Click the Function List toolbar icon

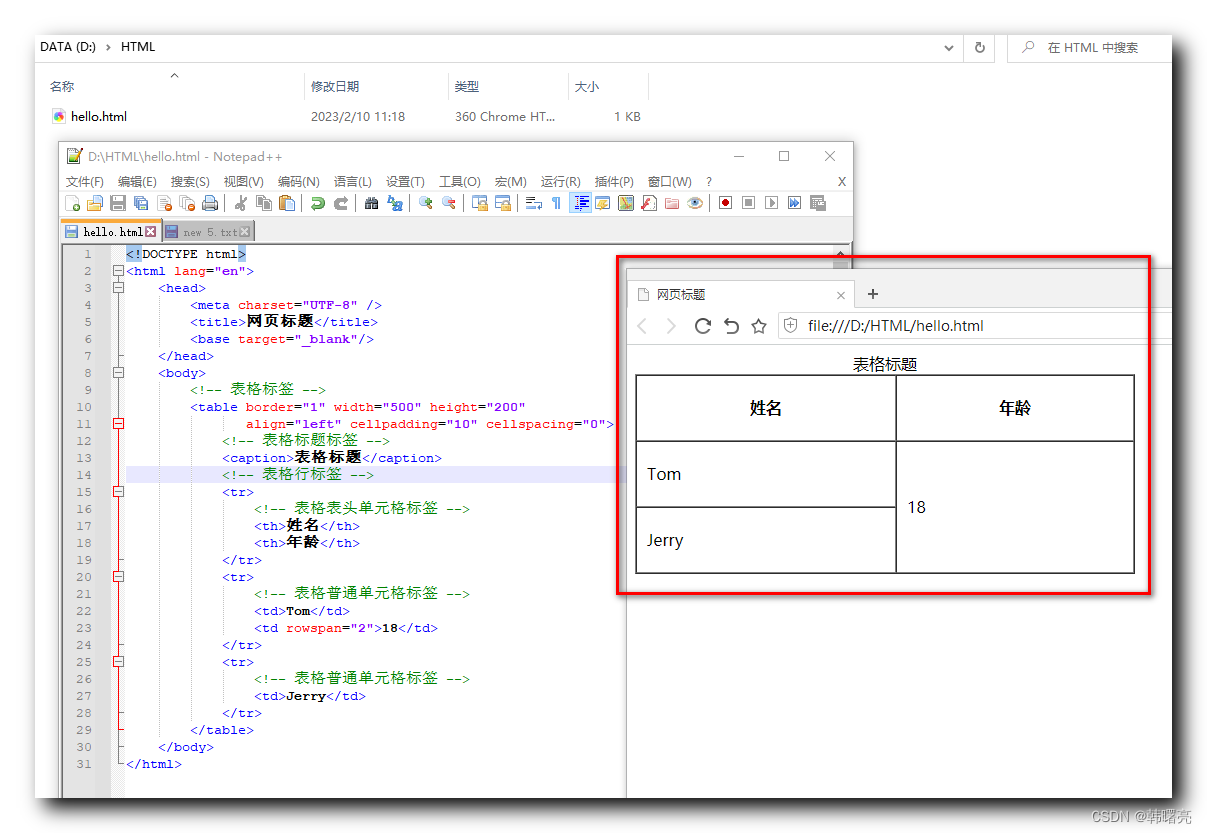pos(648,203)
